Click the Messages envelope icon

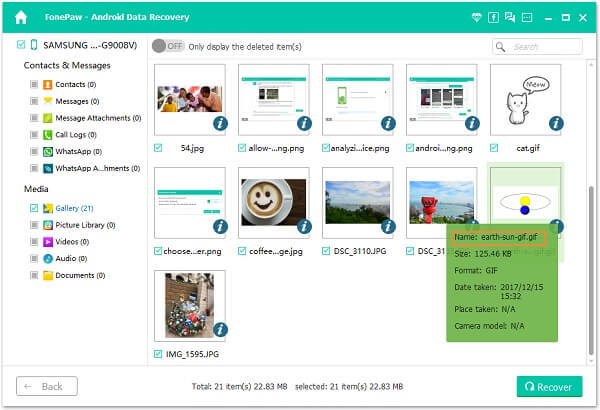pyautogui.click(x=47, y=101)
